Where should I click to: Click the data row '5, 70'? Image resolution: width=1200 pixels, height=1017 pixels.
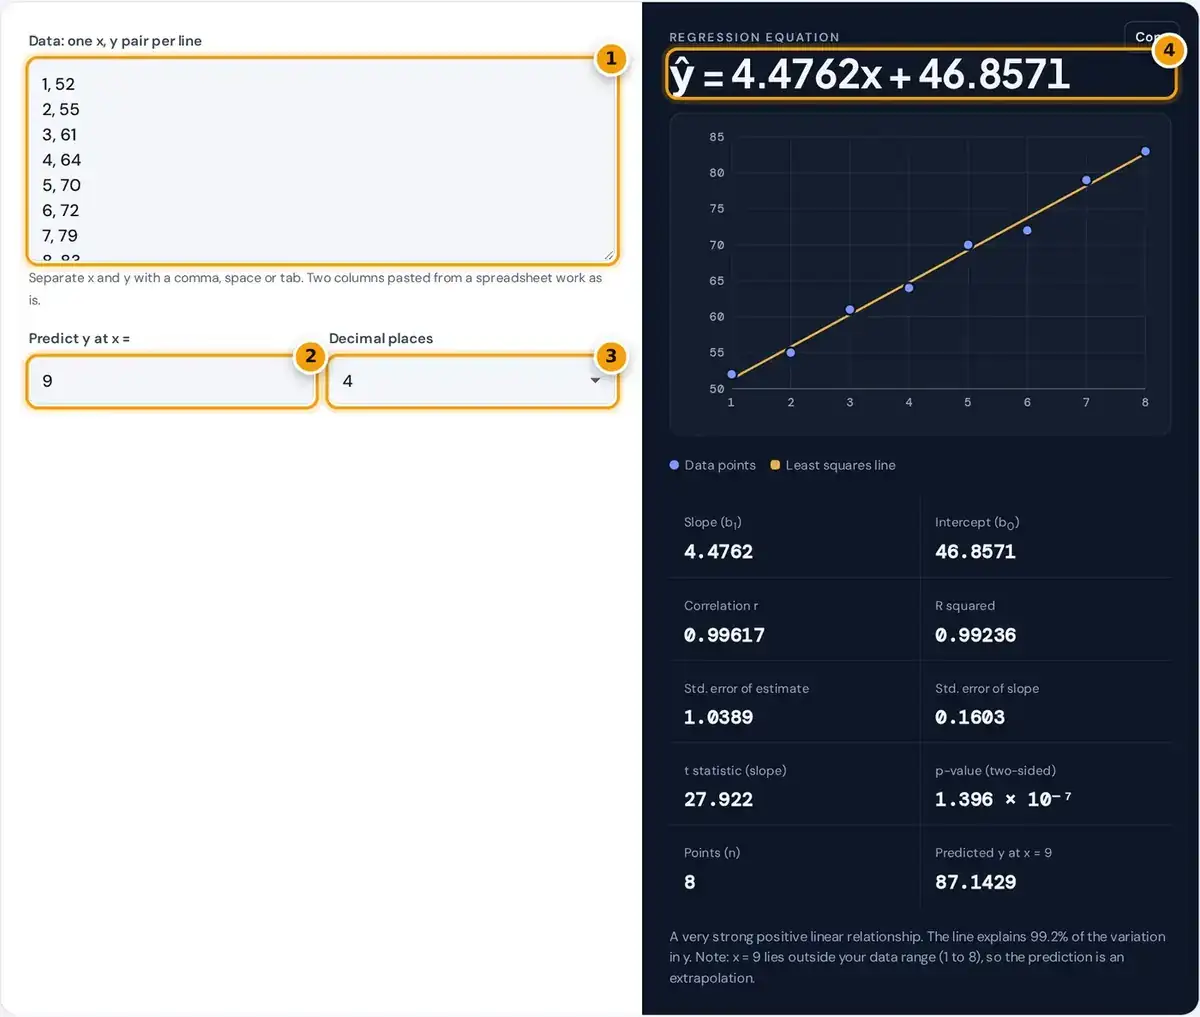[61, 186]
